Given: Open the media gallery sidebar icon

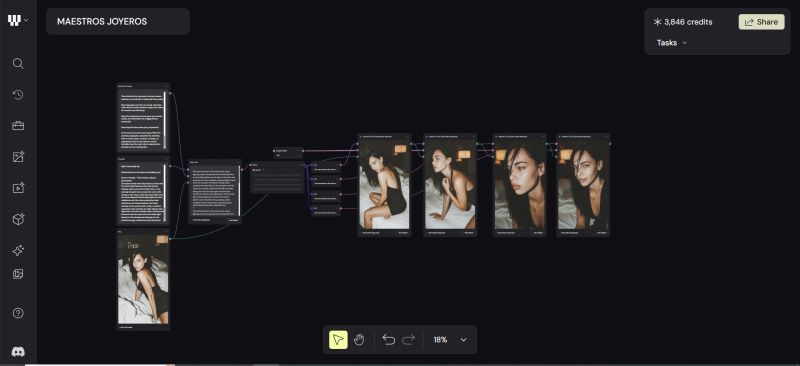Looking at the screenshot, I should (x=18, y=274).
